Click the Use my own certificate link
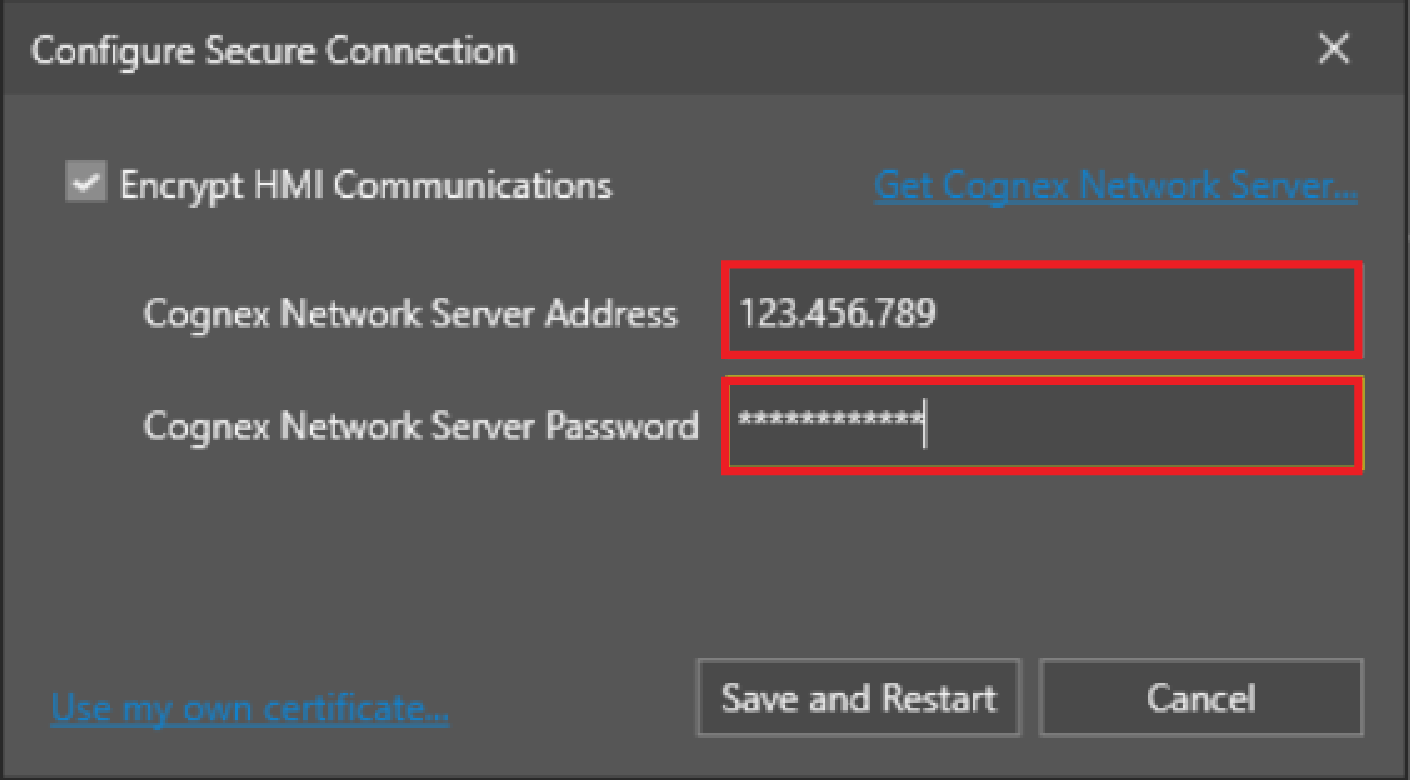Viewport: 1411px width, 781px height. pyautogui.click(x=250, y=708)
